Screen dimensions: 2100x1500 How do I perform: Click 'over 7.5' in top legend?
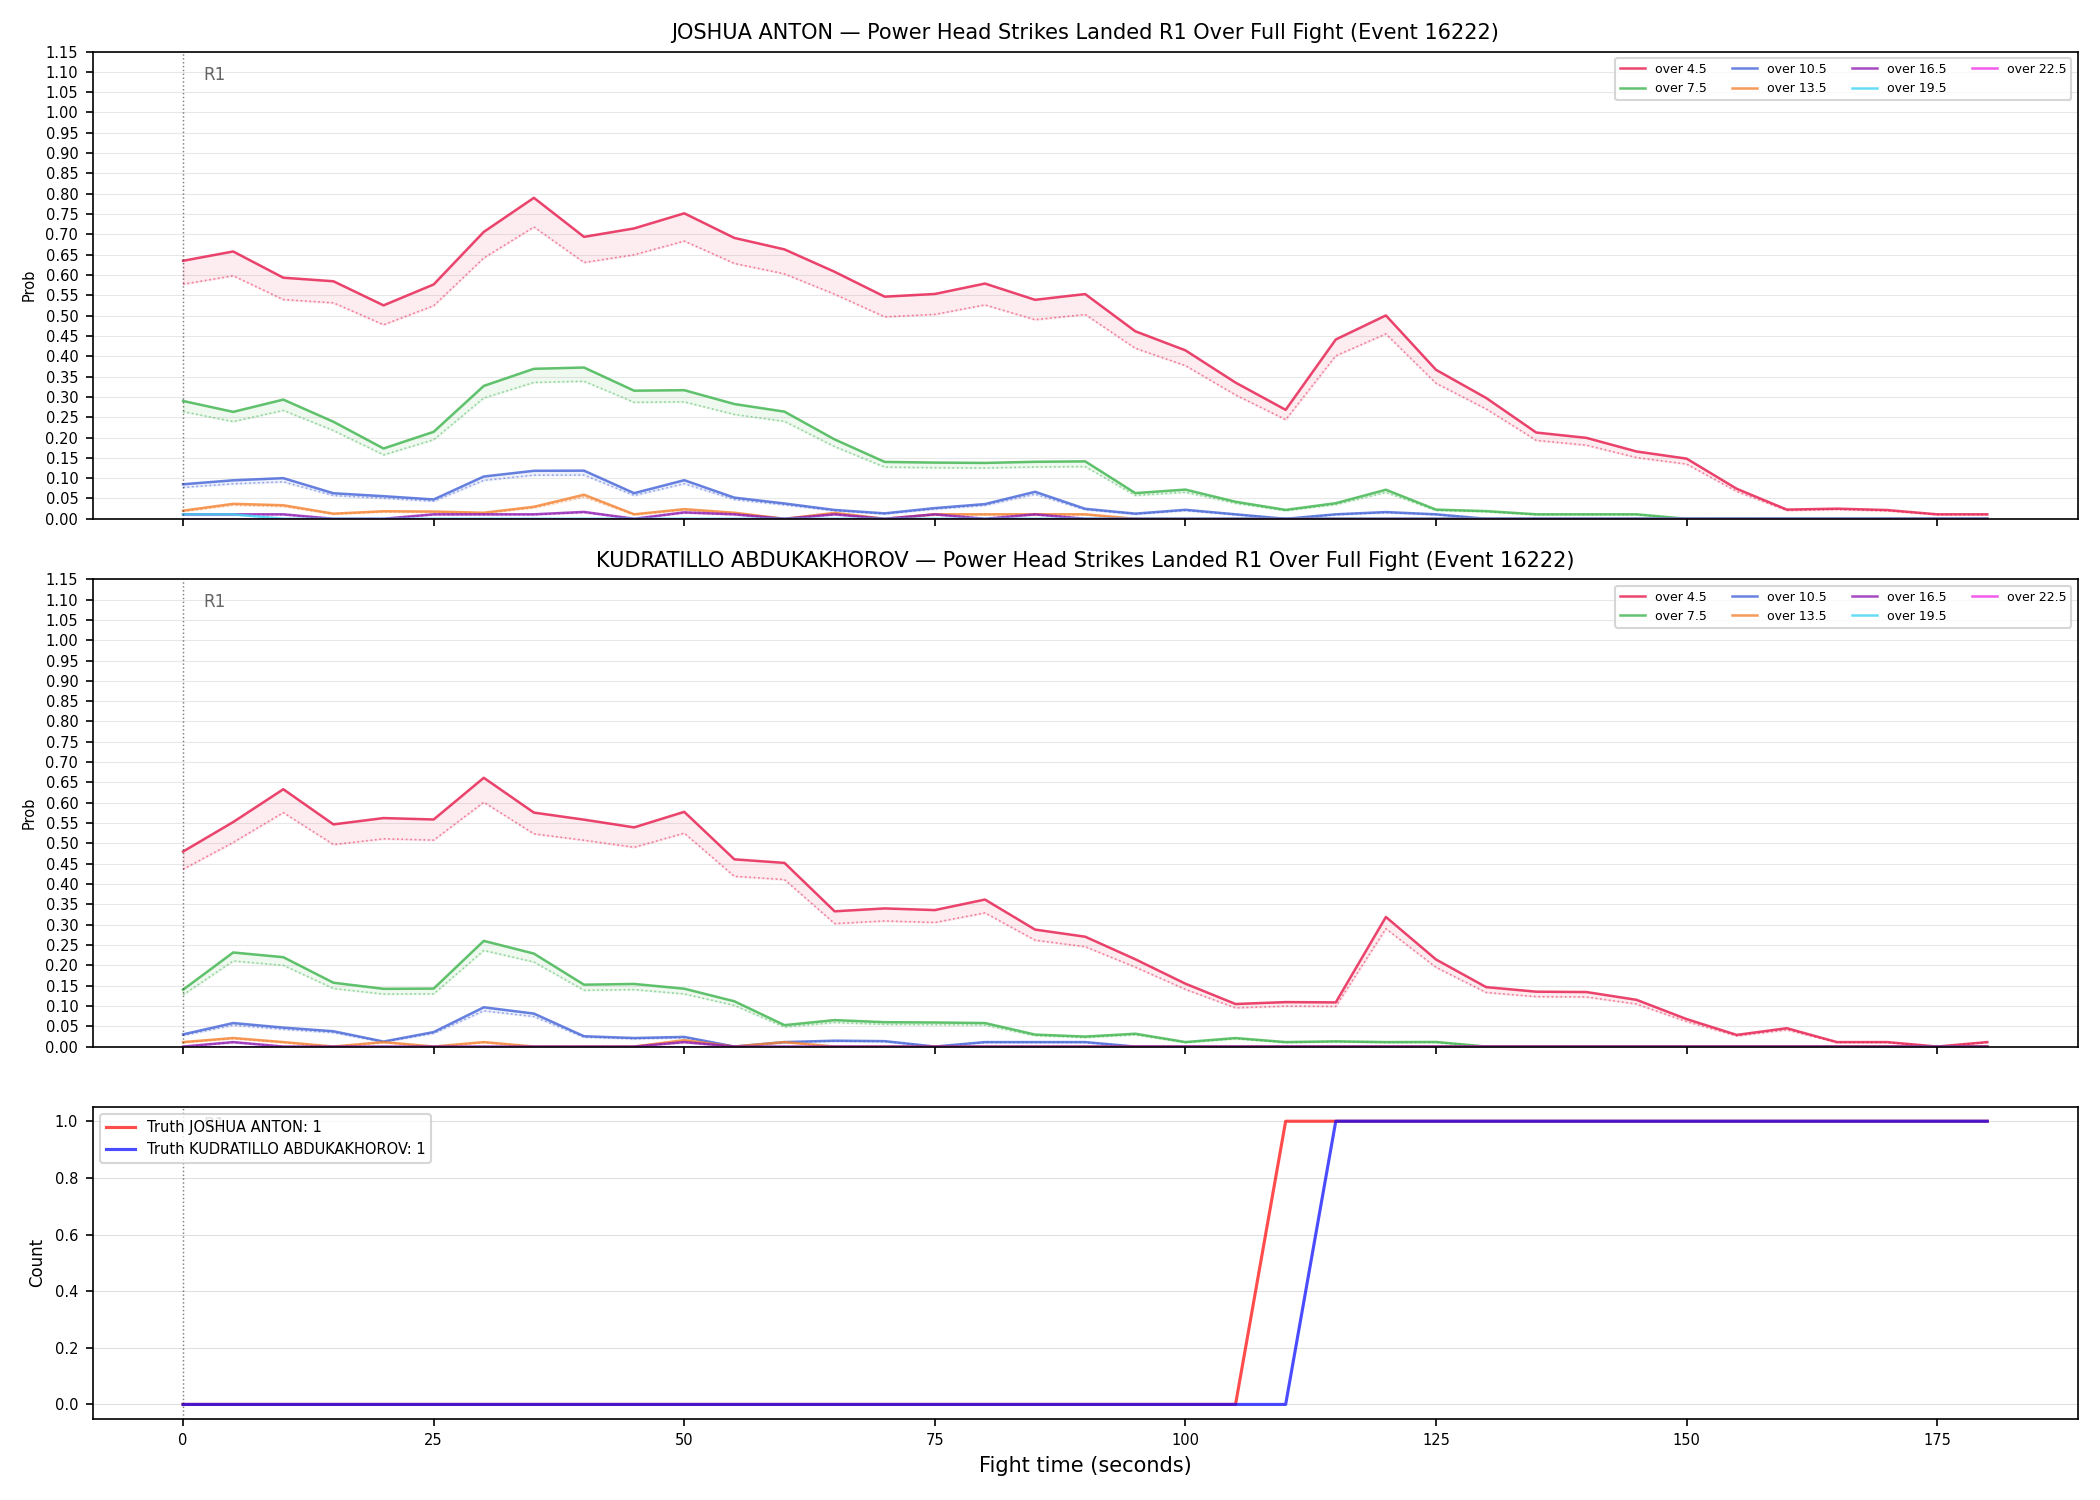pyautogui.click(x=1663, y=88)
